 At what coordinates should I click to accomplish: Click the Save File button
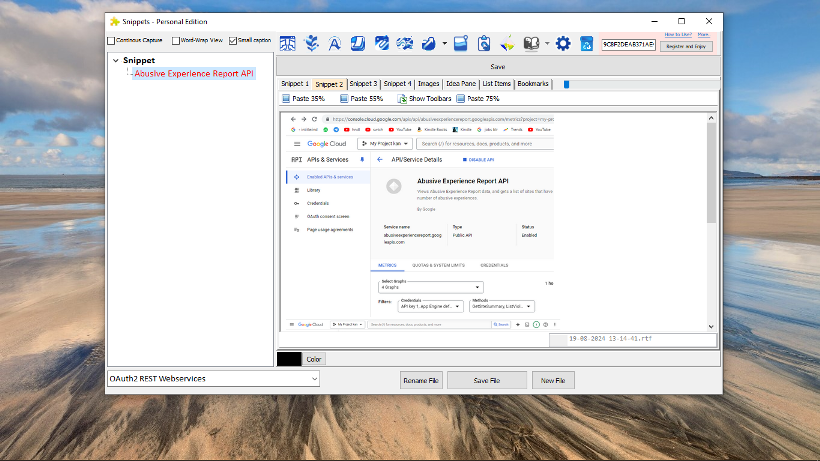point(487,381)
